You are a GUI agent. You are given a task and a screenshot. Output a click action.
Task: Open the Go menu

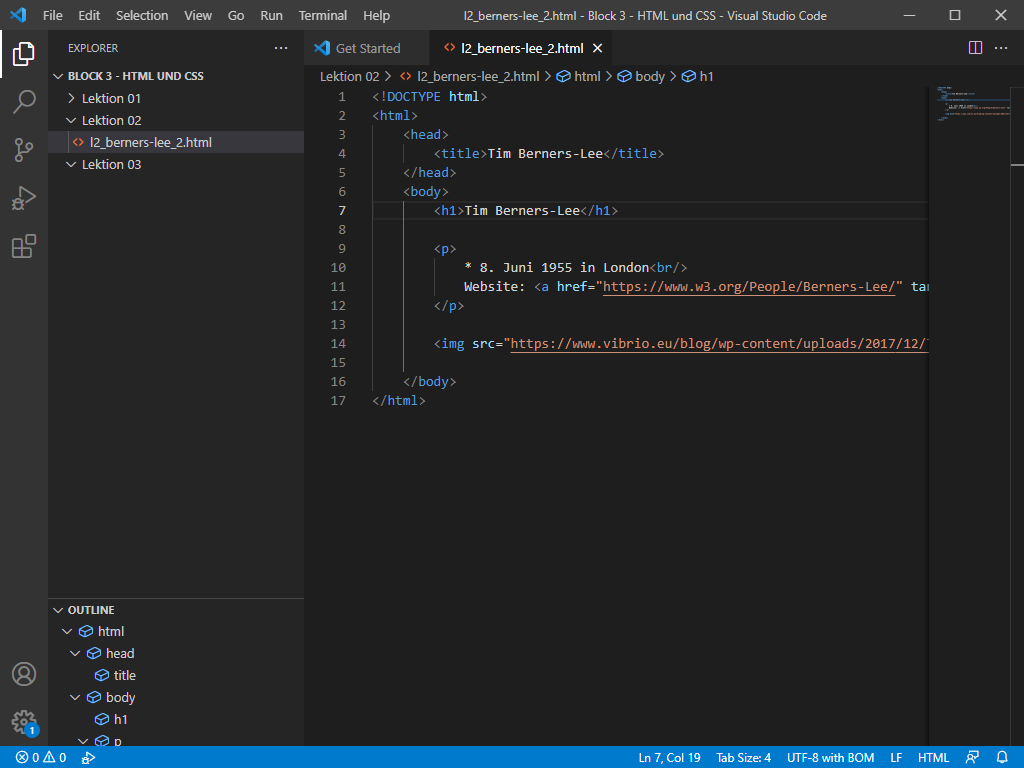236,15
